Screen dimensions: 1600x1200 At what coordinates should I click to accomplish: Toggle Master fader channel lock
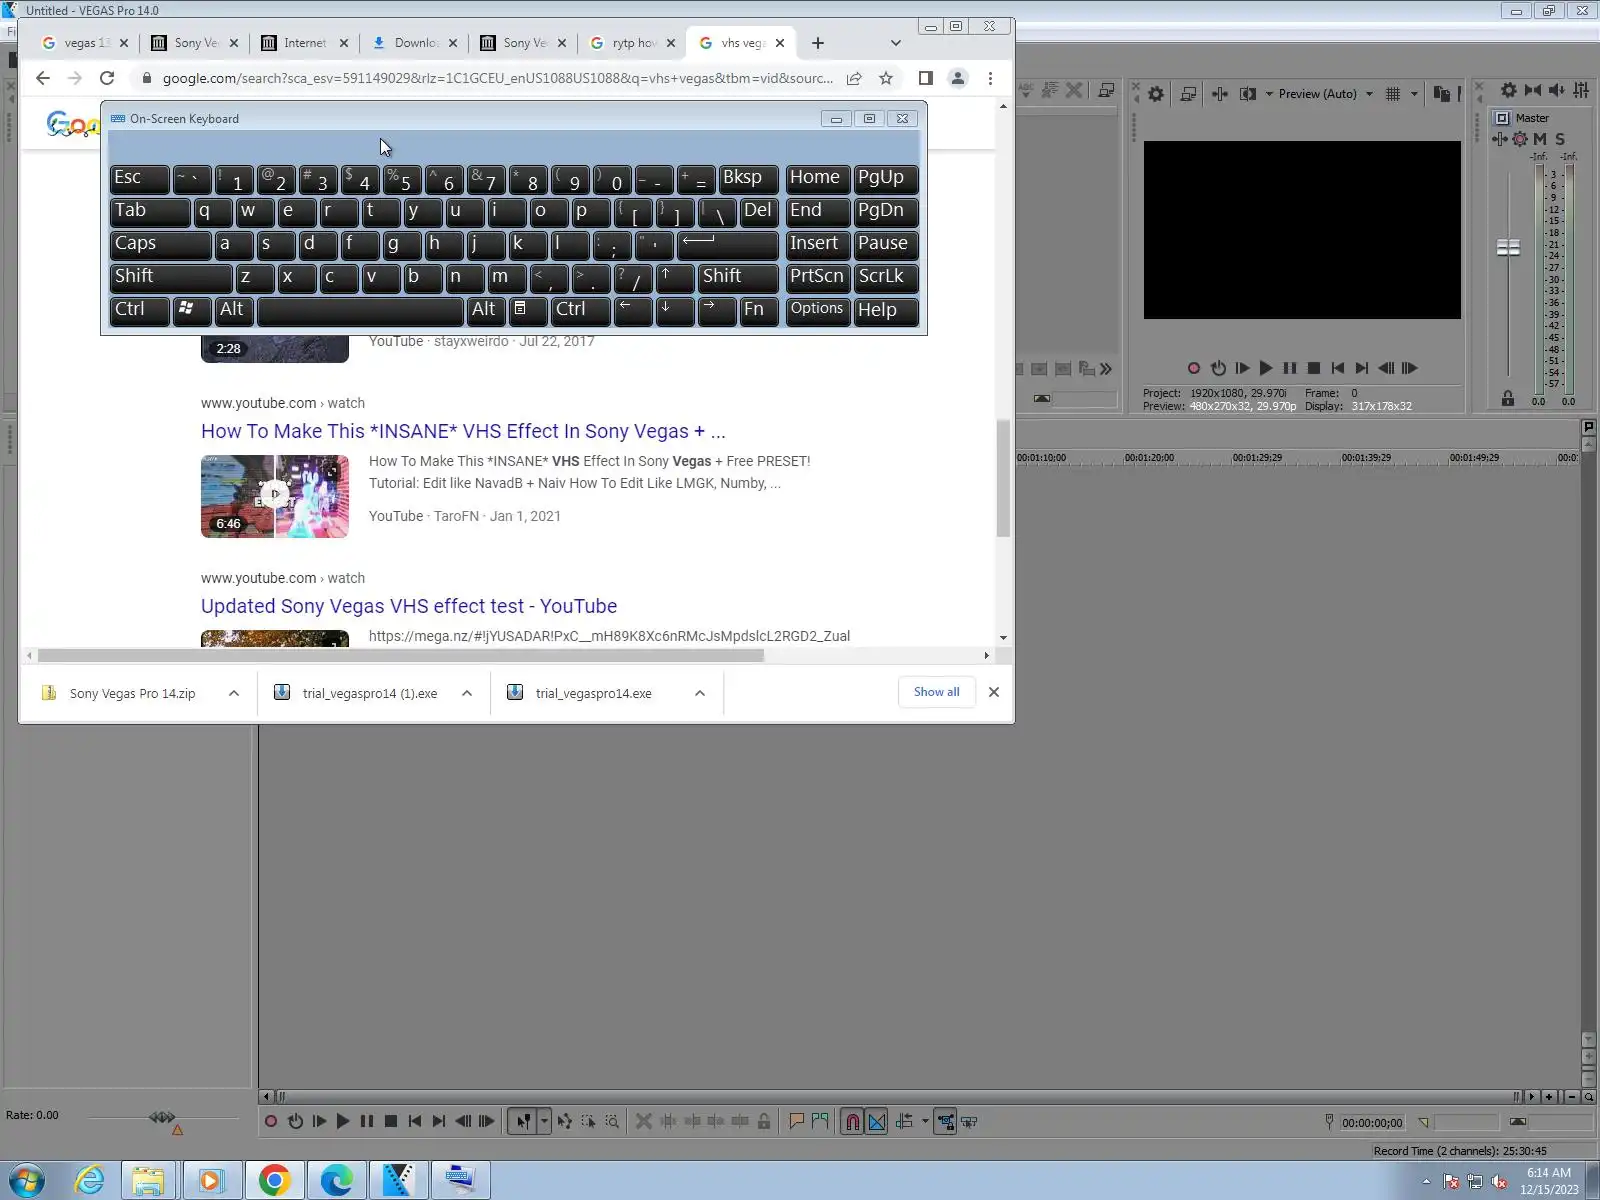[x=1508, y=399]
